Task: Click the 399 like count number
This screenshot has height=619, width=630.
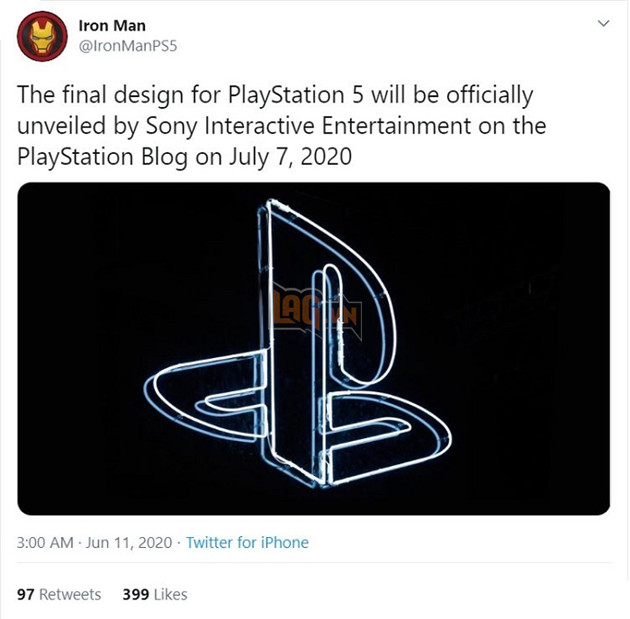Action: point(136,594)
